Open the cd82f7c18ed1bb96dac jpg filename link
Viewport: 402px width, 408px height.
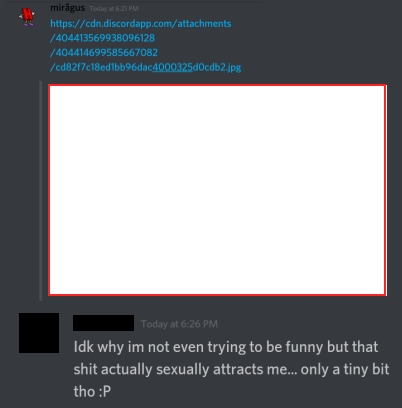[145, 67]
